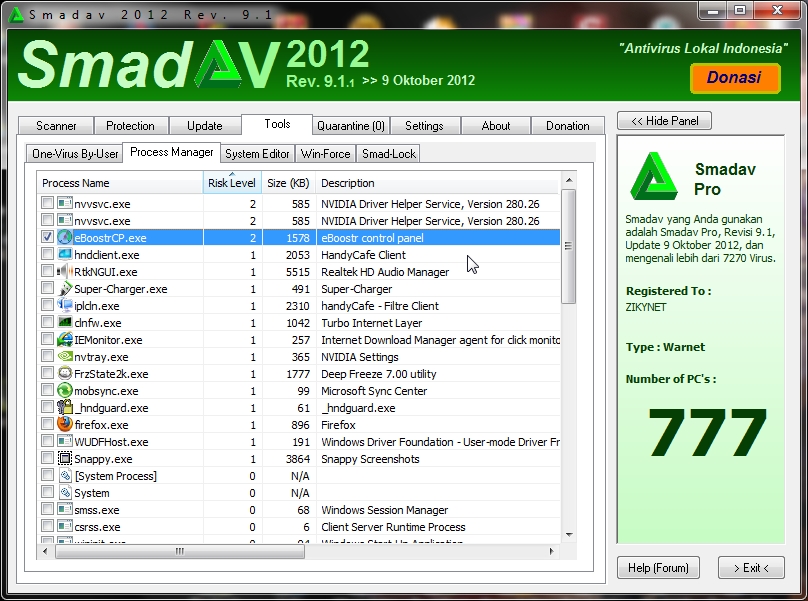The height and width of the screenshot is (601, 808).
Task: Click the vertical scrollbar thumb of process list
Action: 568,246
